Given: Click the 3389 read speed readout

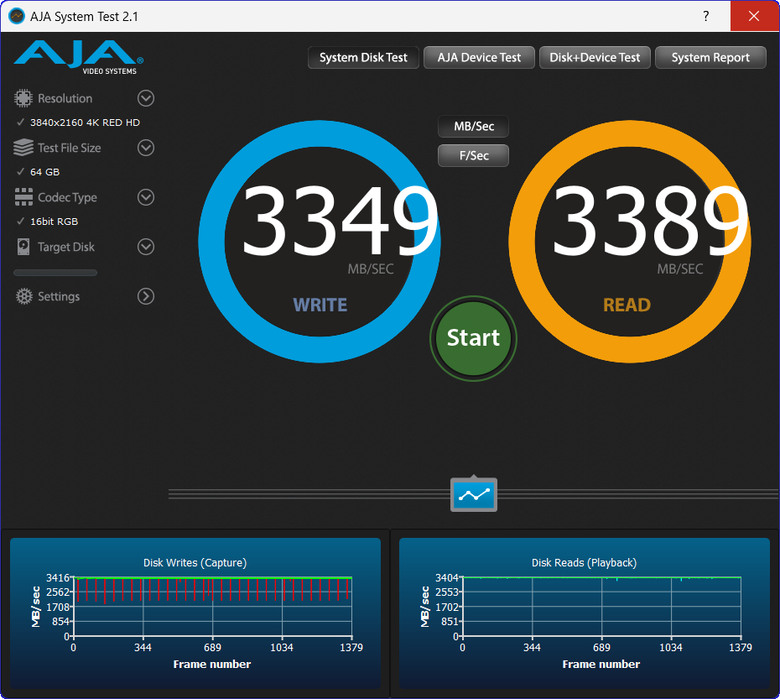Looking at the screenshot, I should tap(650, 221).
